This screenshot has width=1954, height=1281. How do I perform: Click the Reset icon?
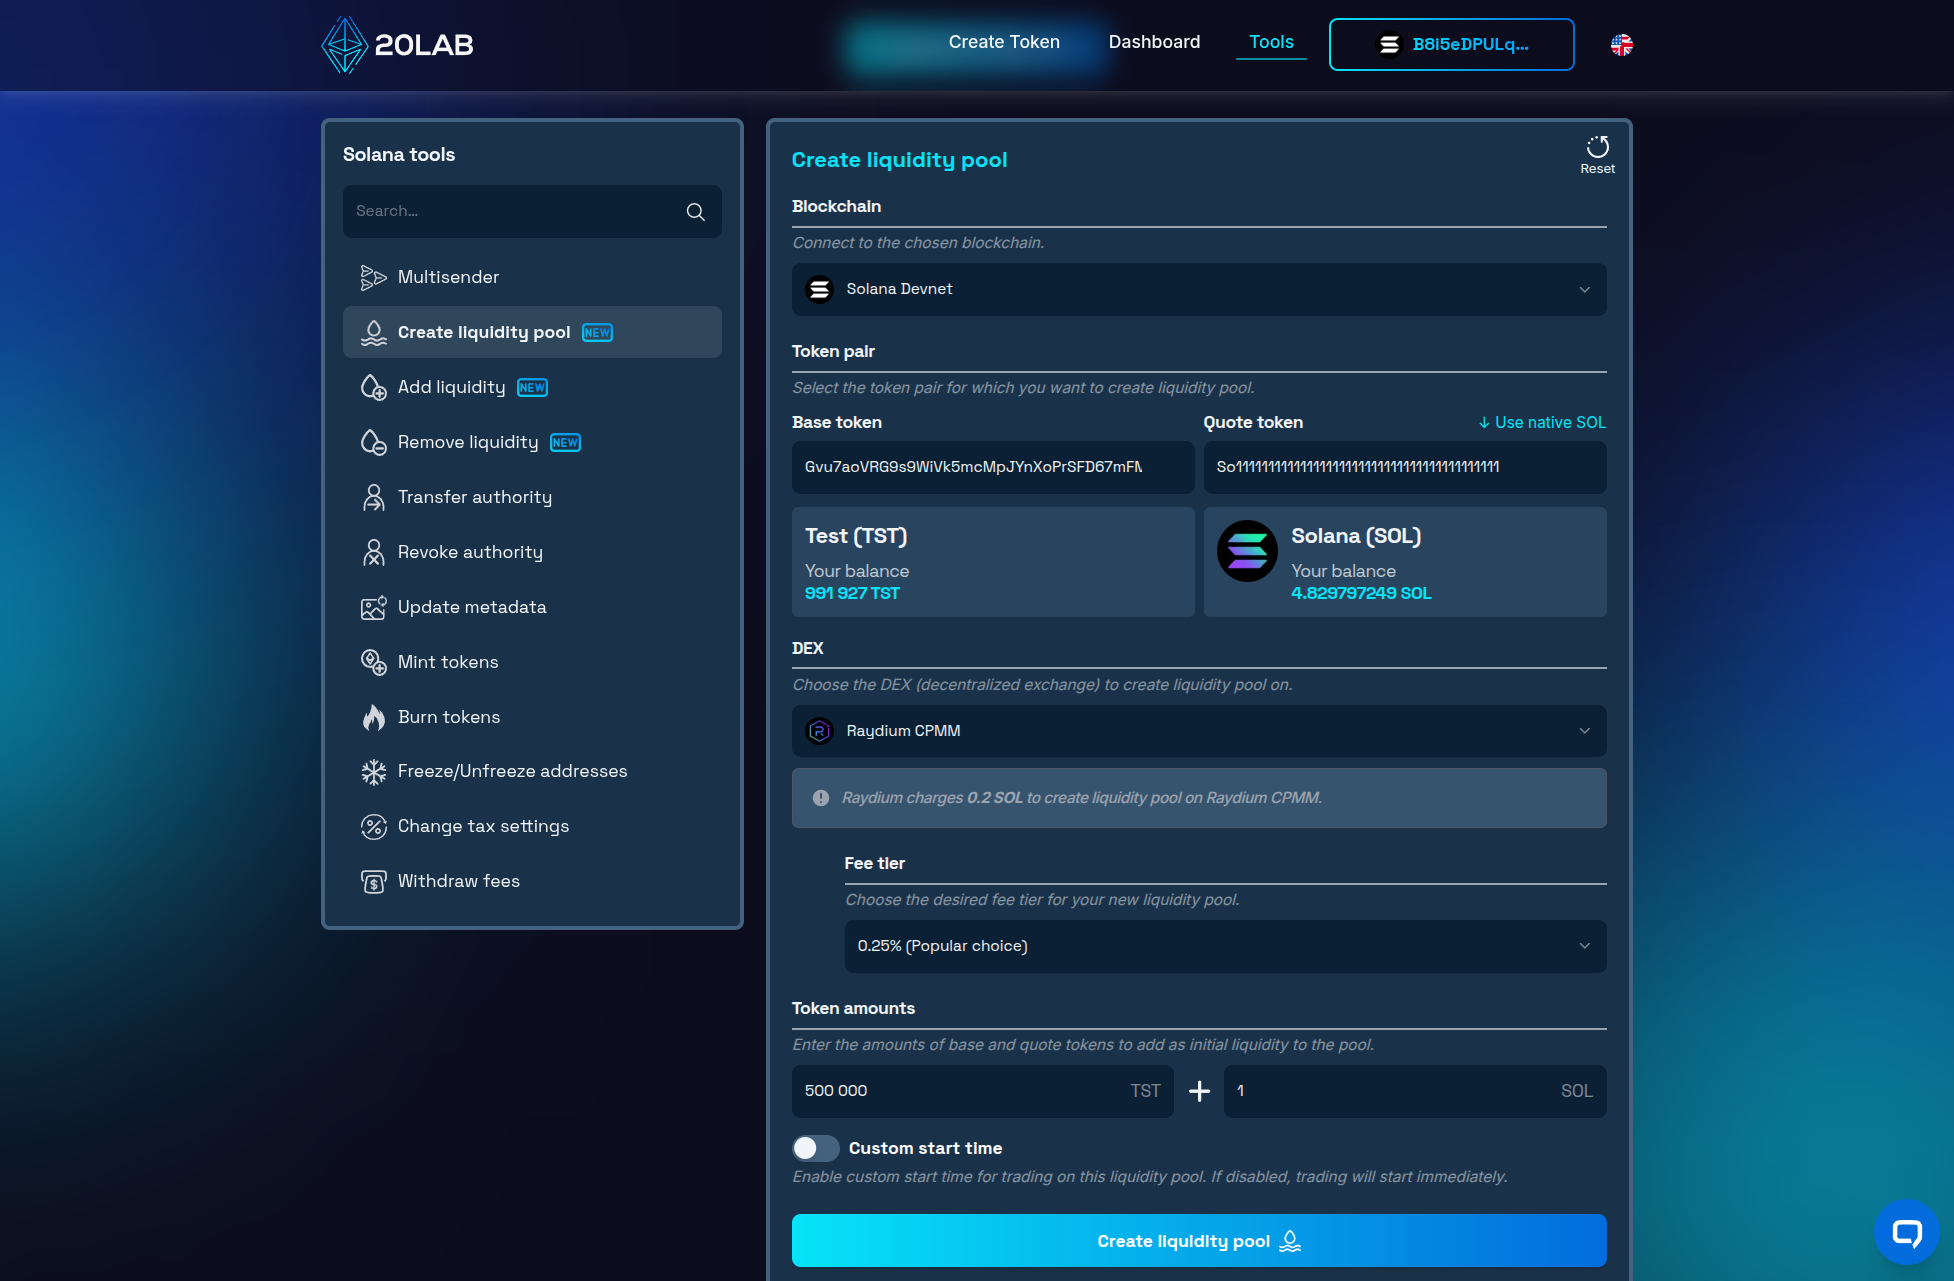click(1597, 148)
